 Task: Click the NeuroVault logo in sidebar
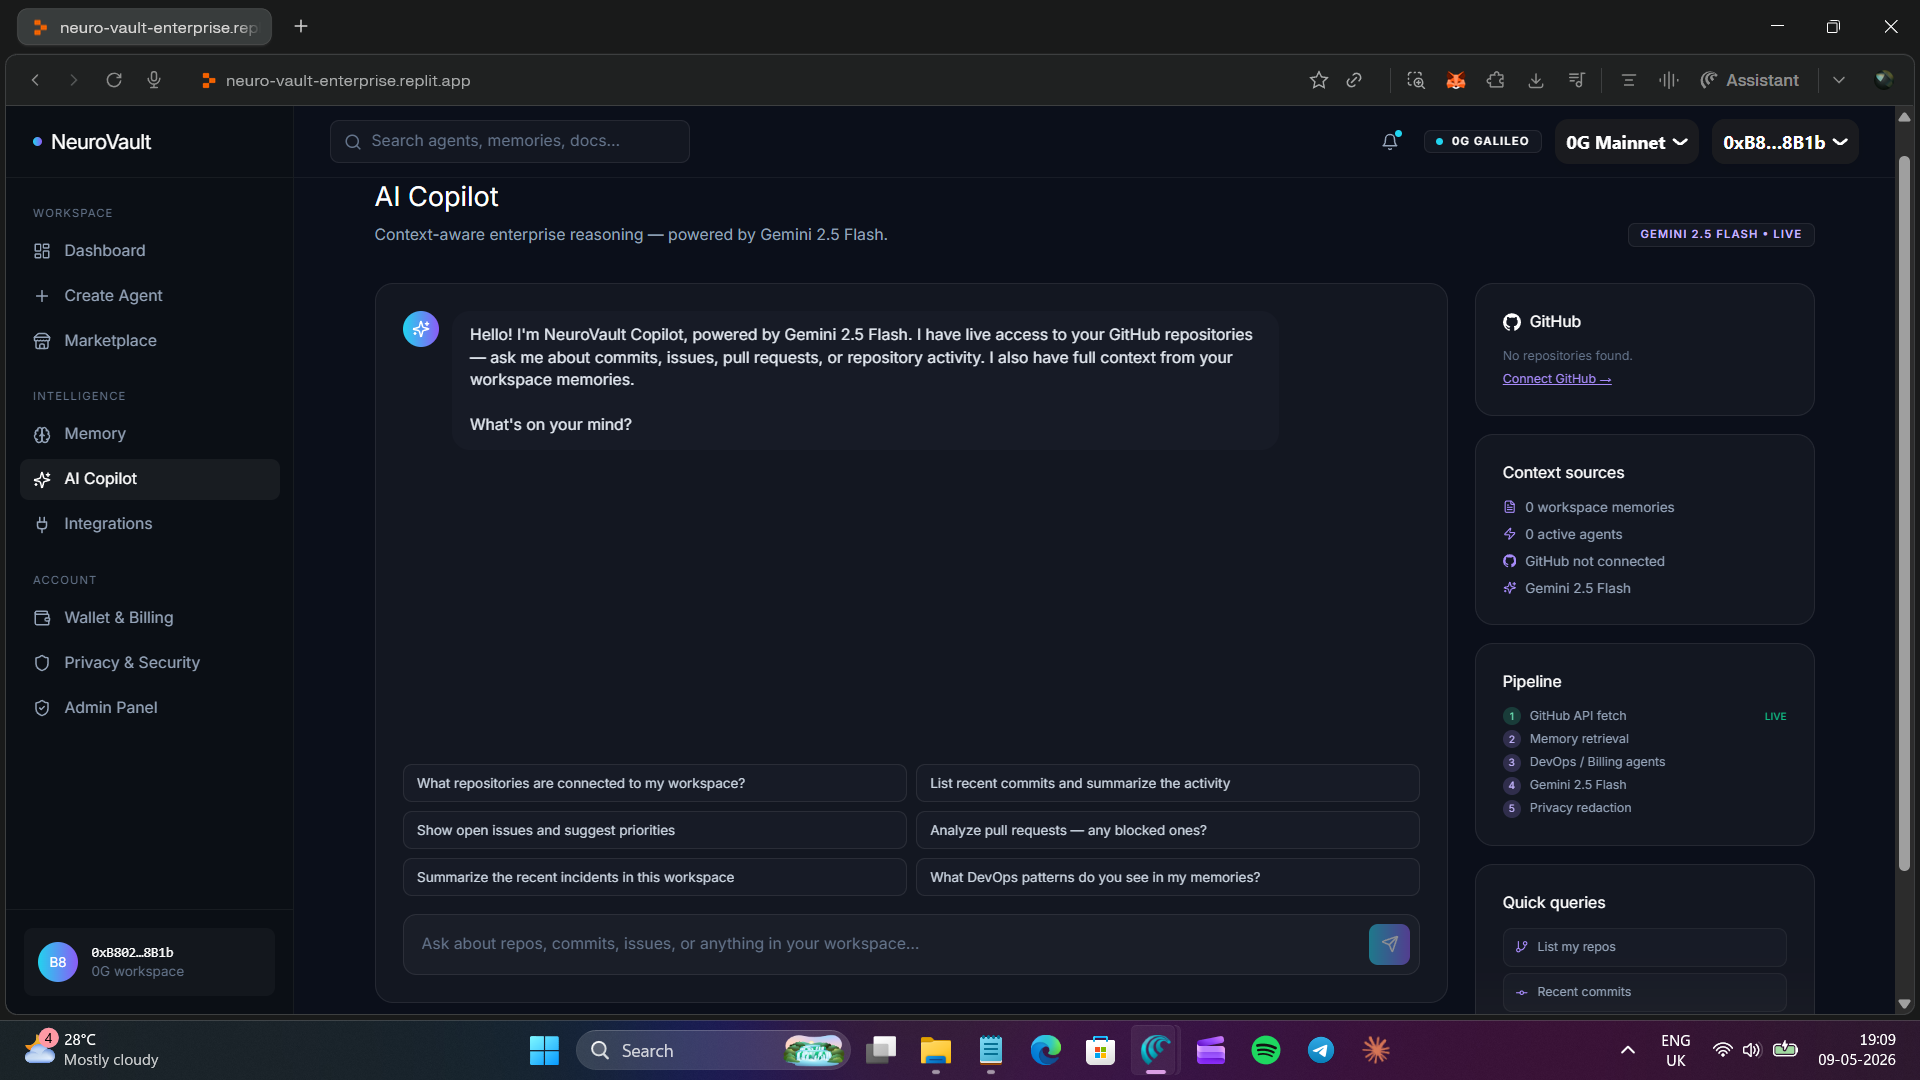coord(92,142)
